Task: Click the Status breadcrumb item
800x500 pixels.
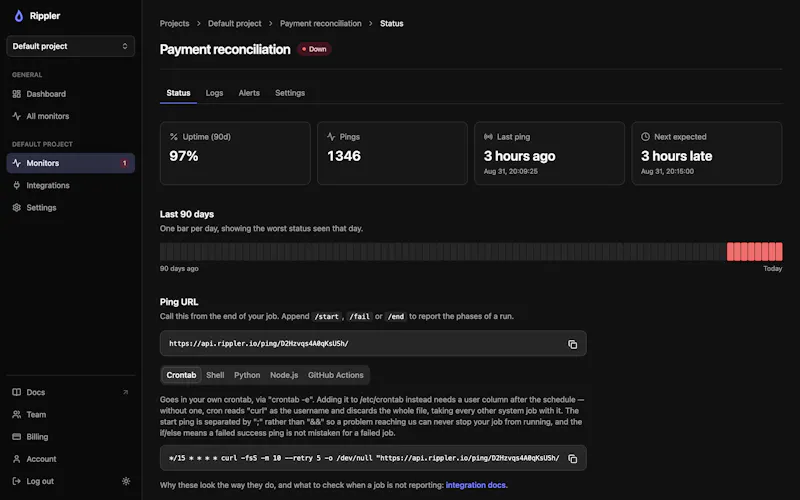Action: point(391,23)
